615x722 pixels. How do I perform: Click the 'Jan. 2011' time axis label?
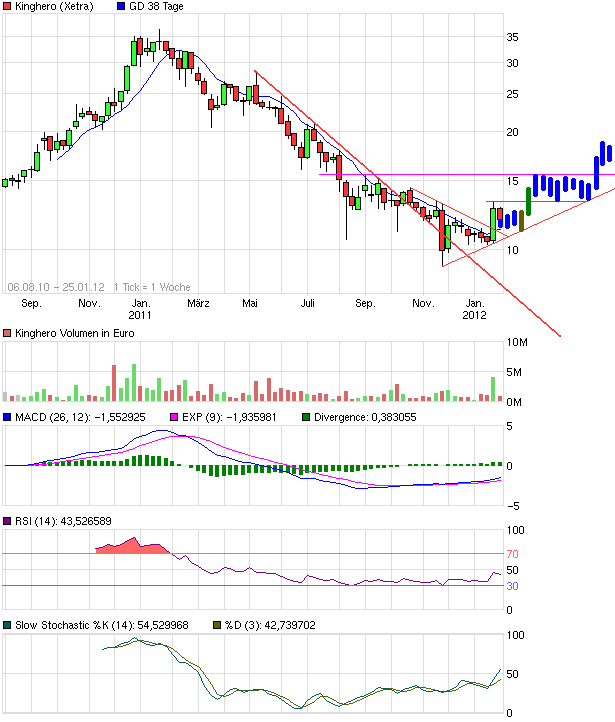point(140,309)
